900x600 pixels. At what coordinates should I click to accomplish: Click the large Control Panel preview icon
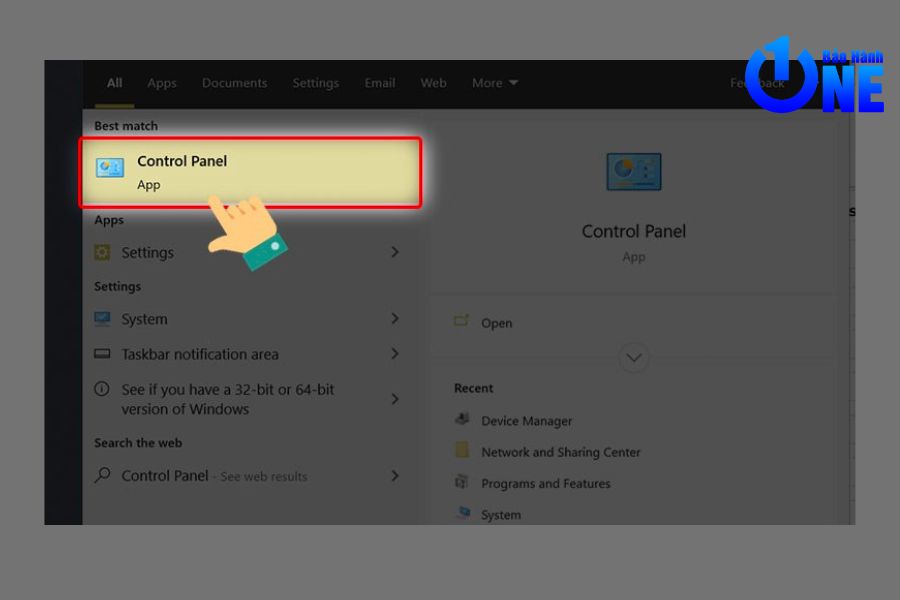pos(634,173)
